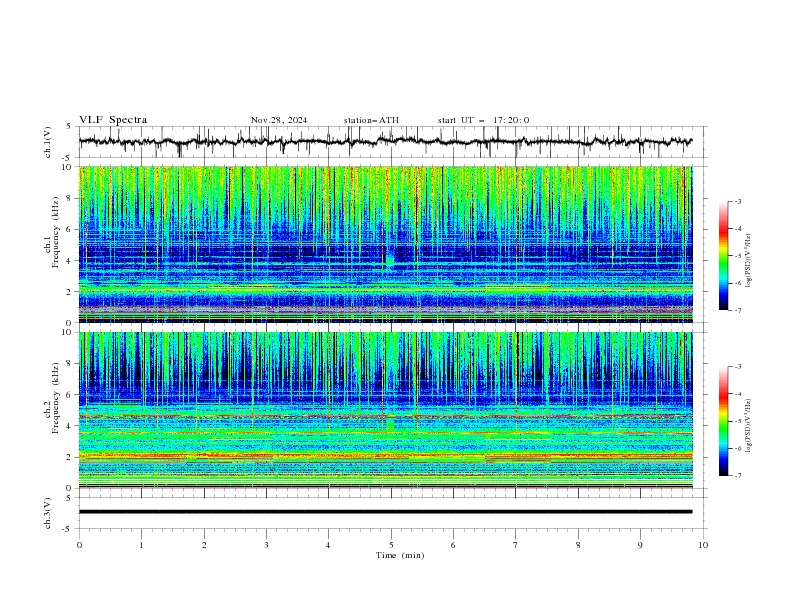Select the "start UT = 17:20:0" text
This screenshot has width=792, height=612.
point(483,120)
